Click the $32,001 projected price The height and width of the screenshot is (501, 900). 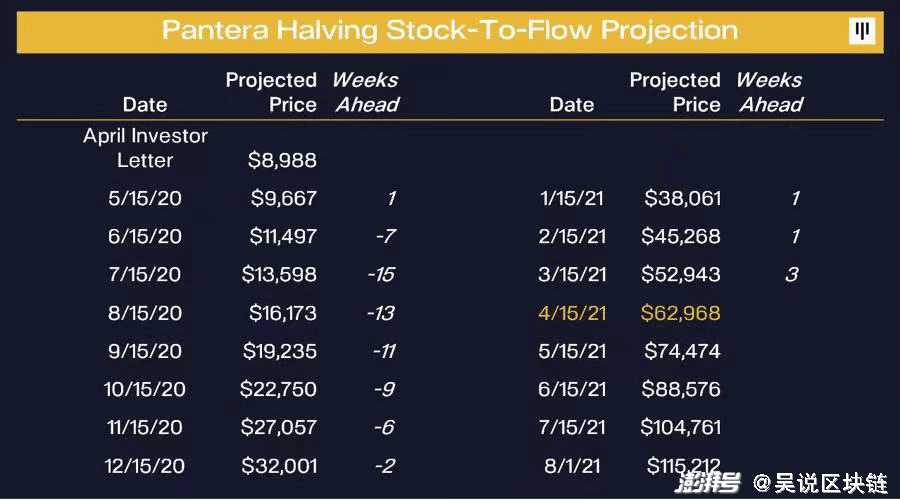(x=279, y=465)
